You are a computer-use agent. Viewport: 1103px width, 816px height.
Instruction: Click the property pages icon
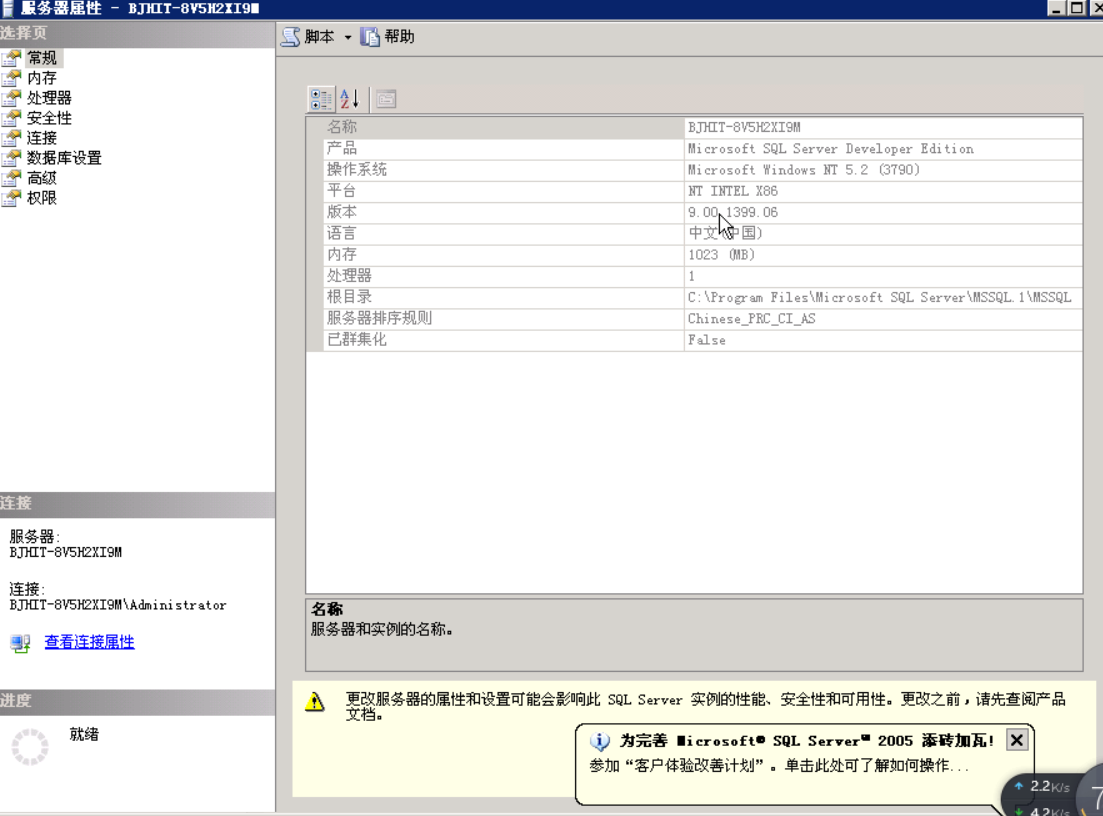[386, 99]
